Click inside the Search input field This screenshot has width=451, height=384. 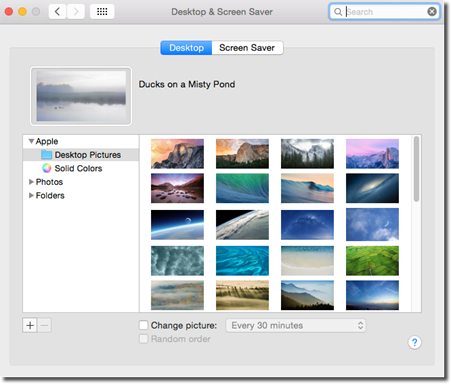pyautogui.click(x=384, y=12)
